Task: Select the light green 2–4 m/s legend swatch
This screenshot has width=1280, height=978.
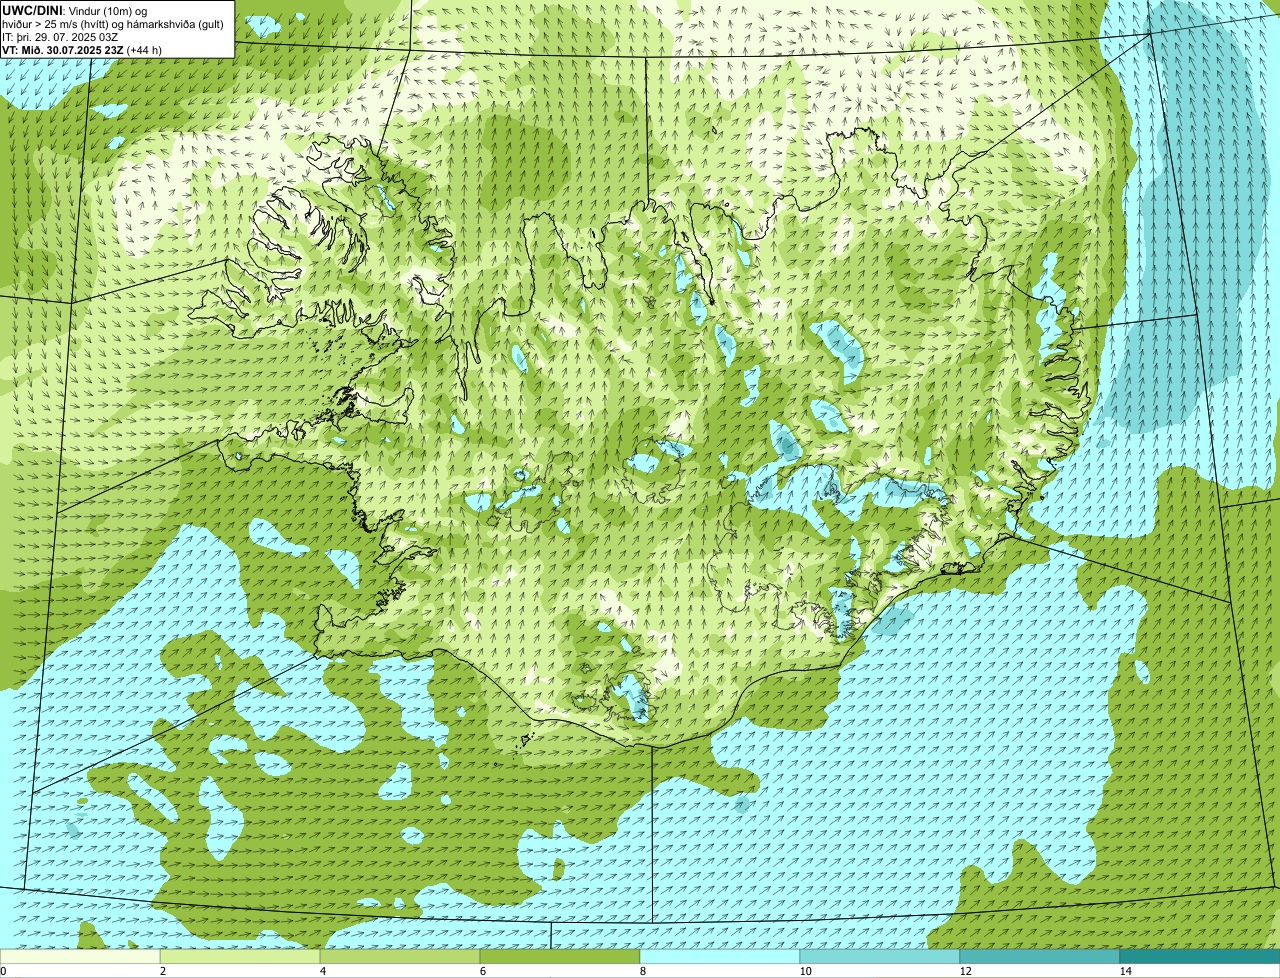Action: (x=240, y=956)
